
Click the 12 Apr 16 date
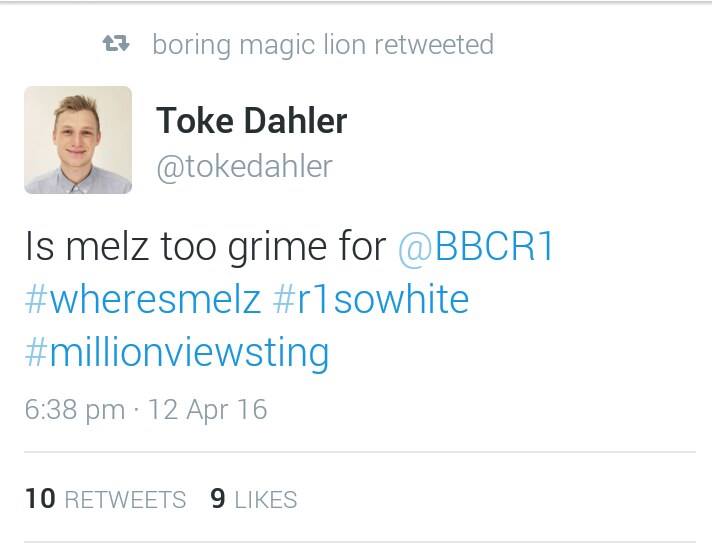coord(208,410)
